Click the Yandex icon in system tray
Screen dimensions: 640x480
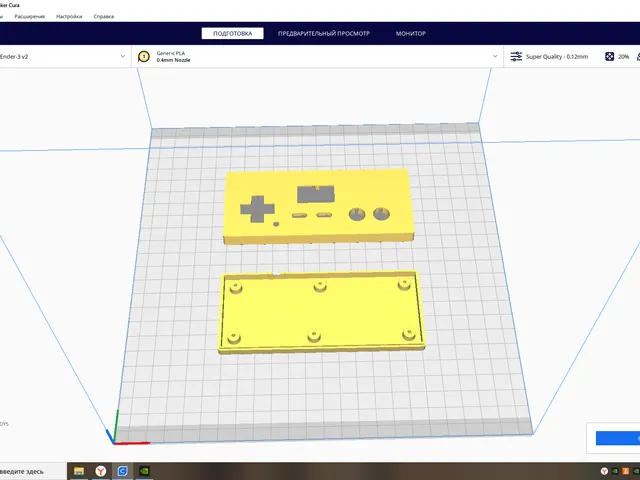click(x=604, y=471)
